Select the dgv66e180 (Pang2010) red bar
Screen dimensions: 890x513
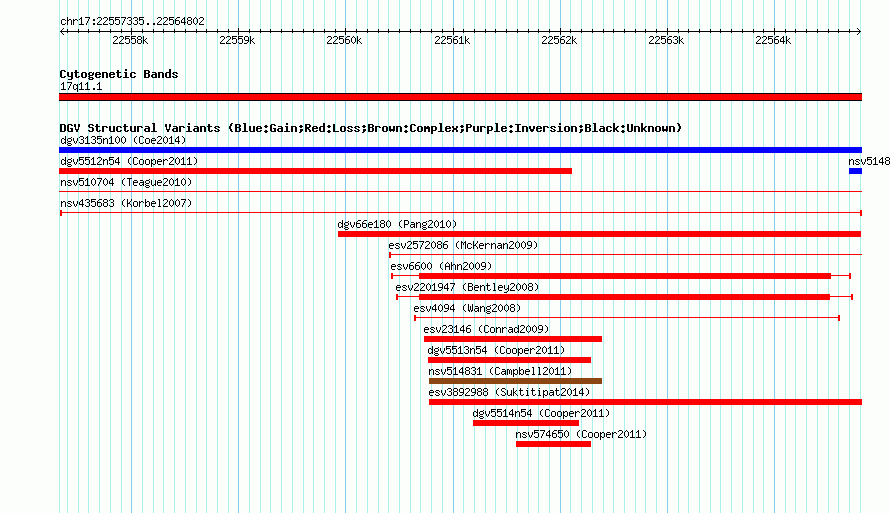599,234
